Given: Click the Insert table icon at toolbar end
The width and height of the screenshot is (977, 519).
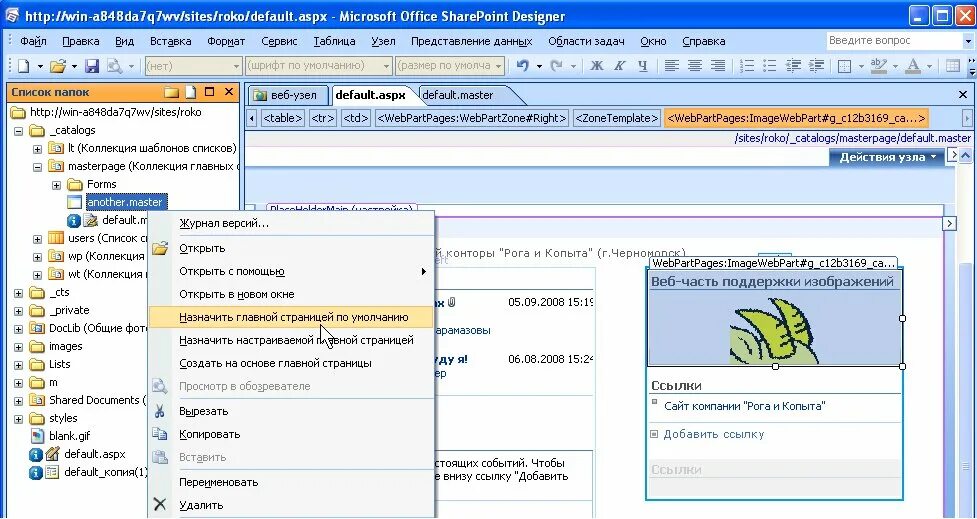Looking at the screenshot, I should coord(952,65).
